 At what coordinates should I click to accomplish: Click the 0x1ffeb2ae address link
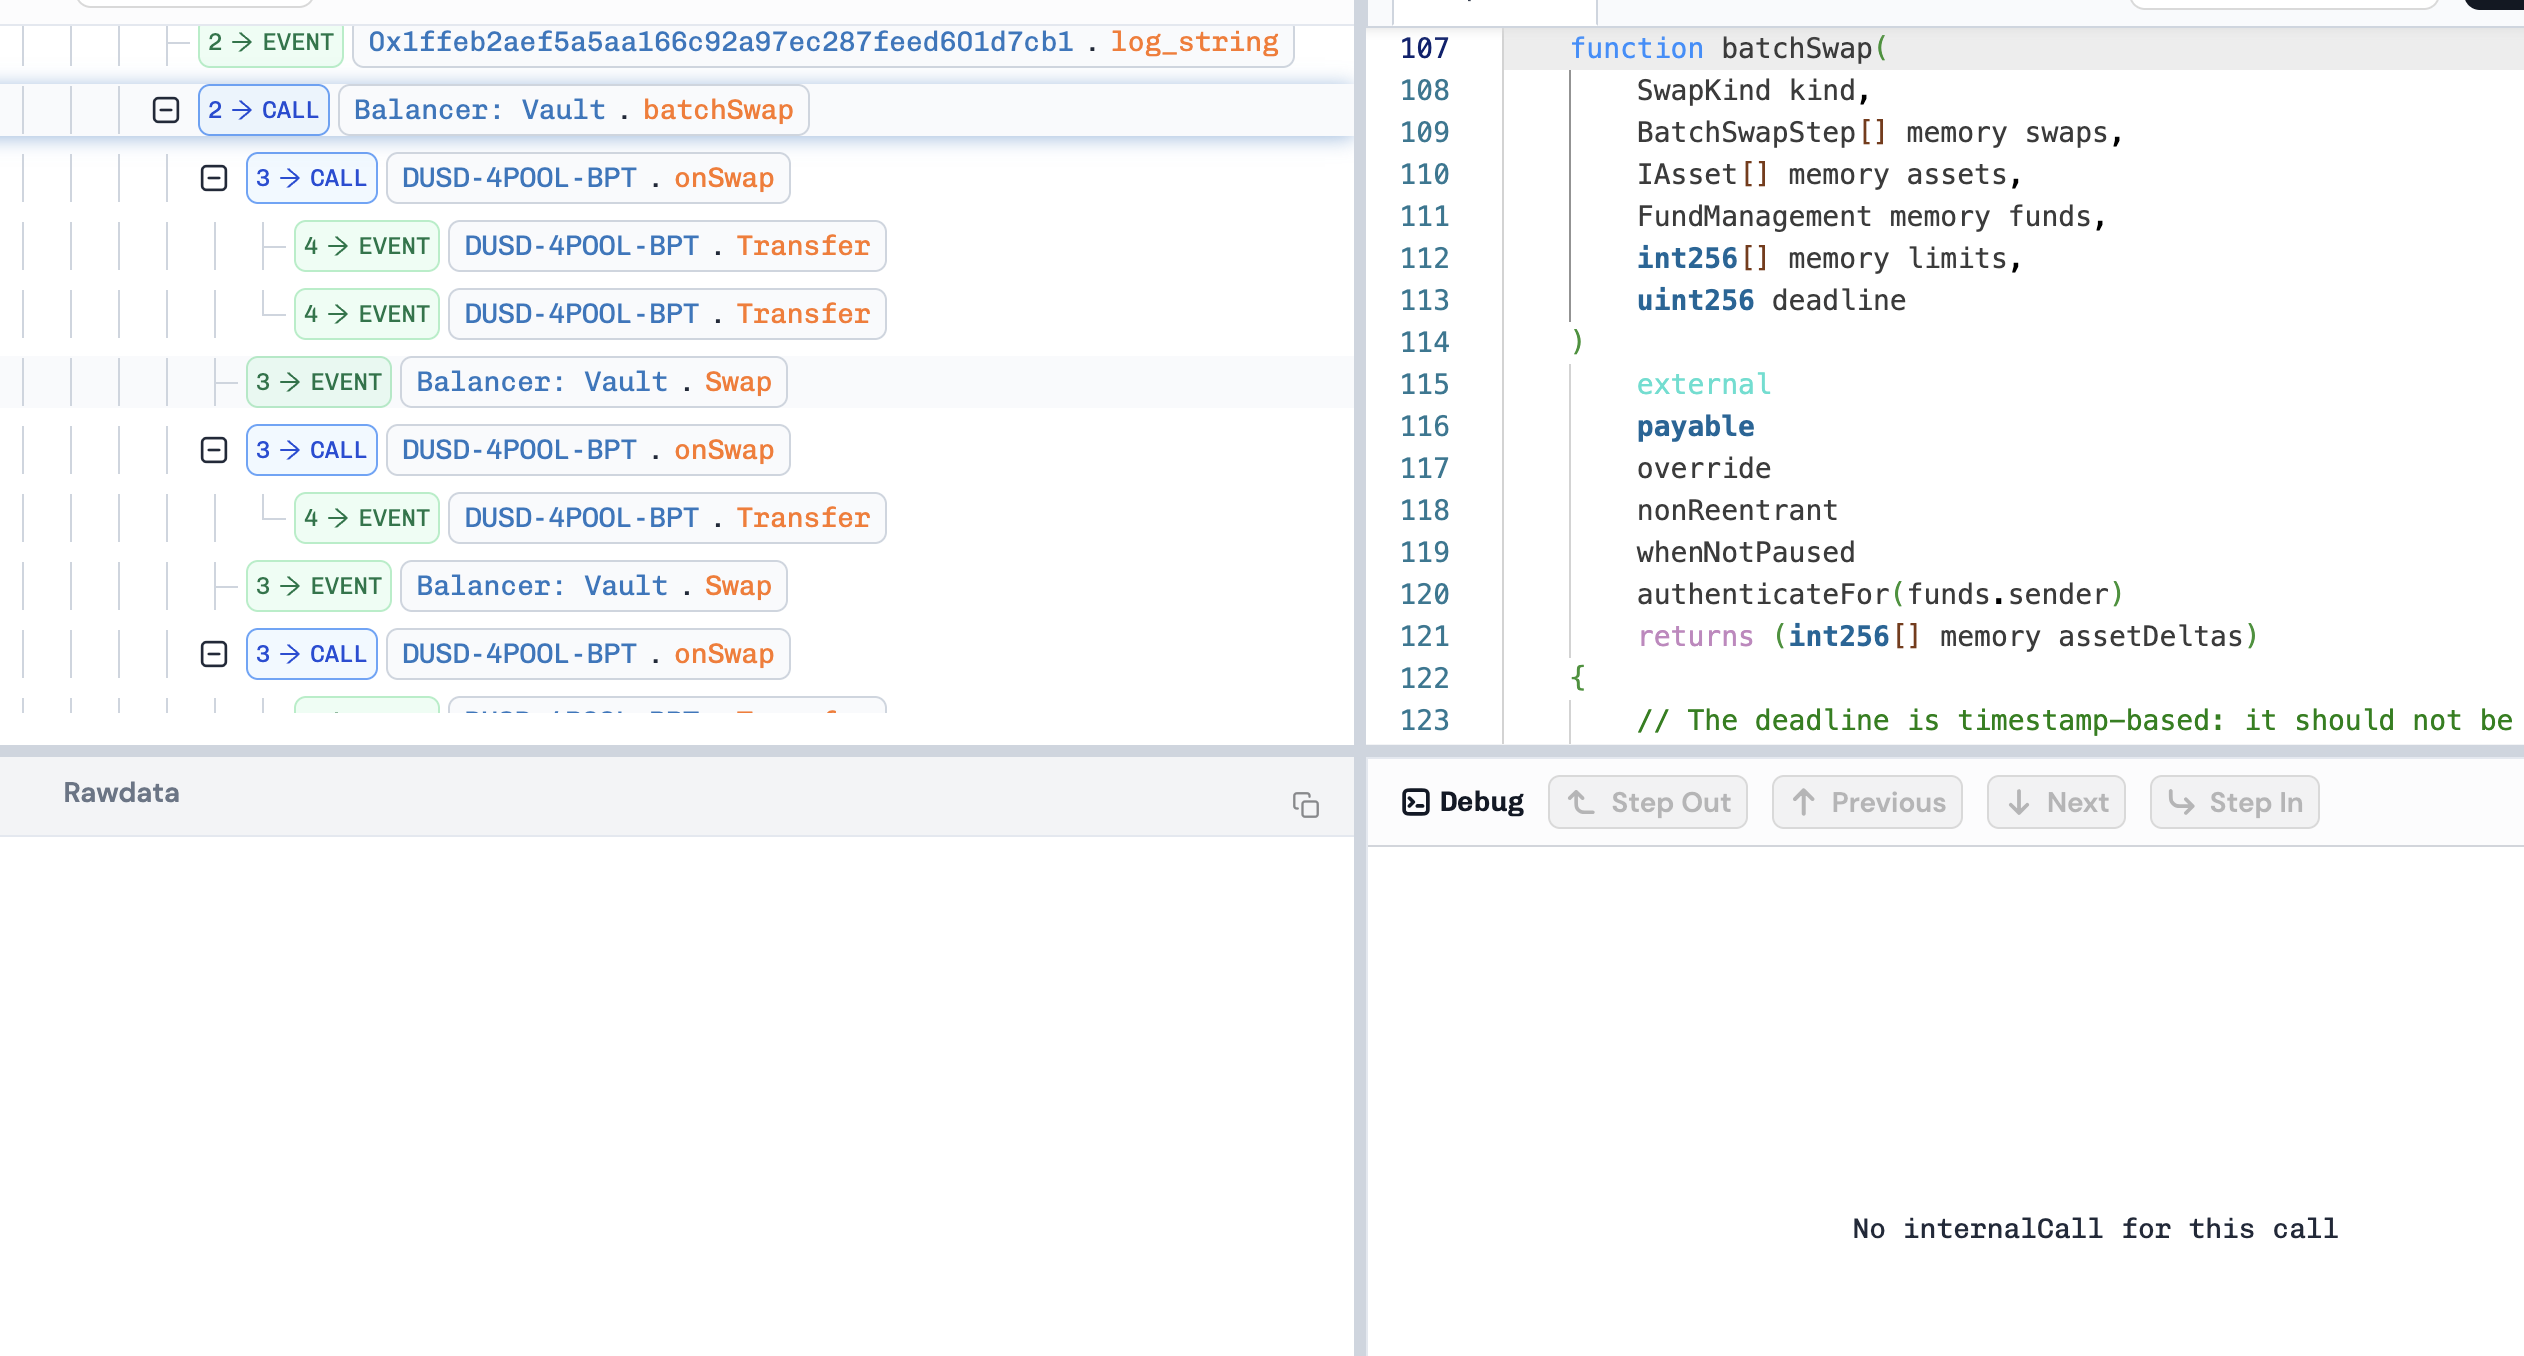coord(720,42)
